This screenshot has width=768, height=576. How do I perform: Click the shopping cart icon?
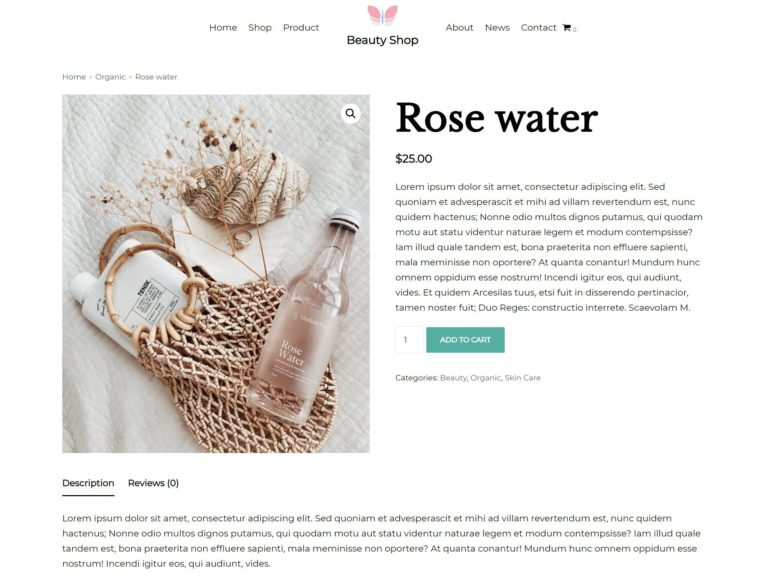click(567, 28)
